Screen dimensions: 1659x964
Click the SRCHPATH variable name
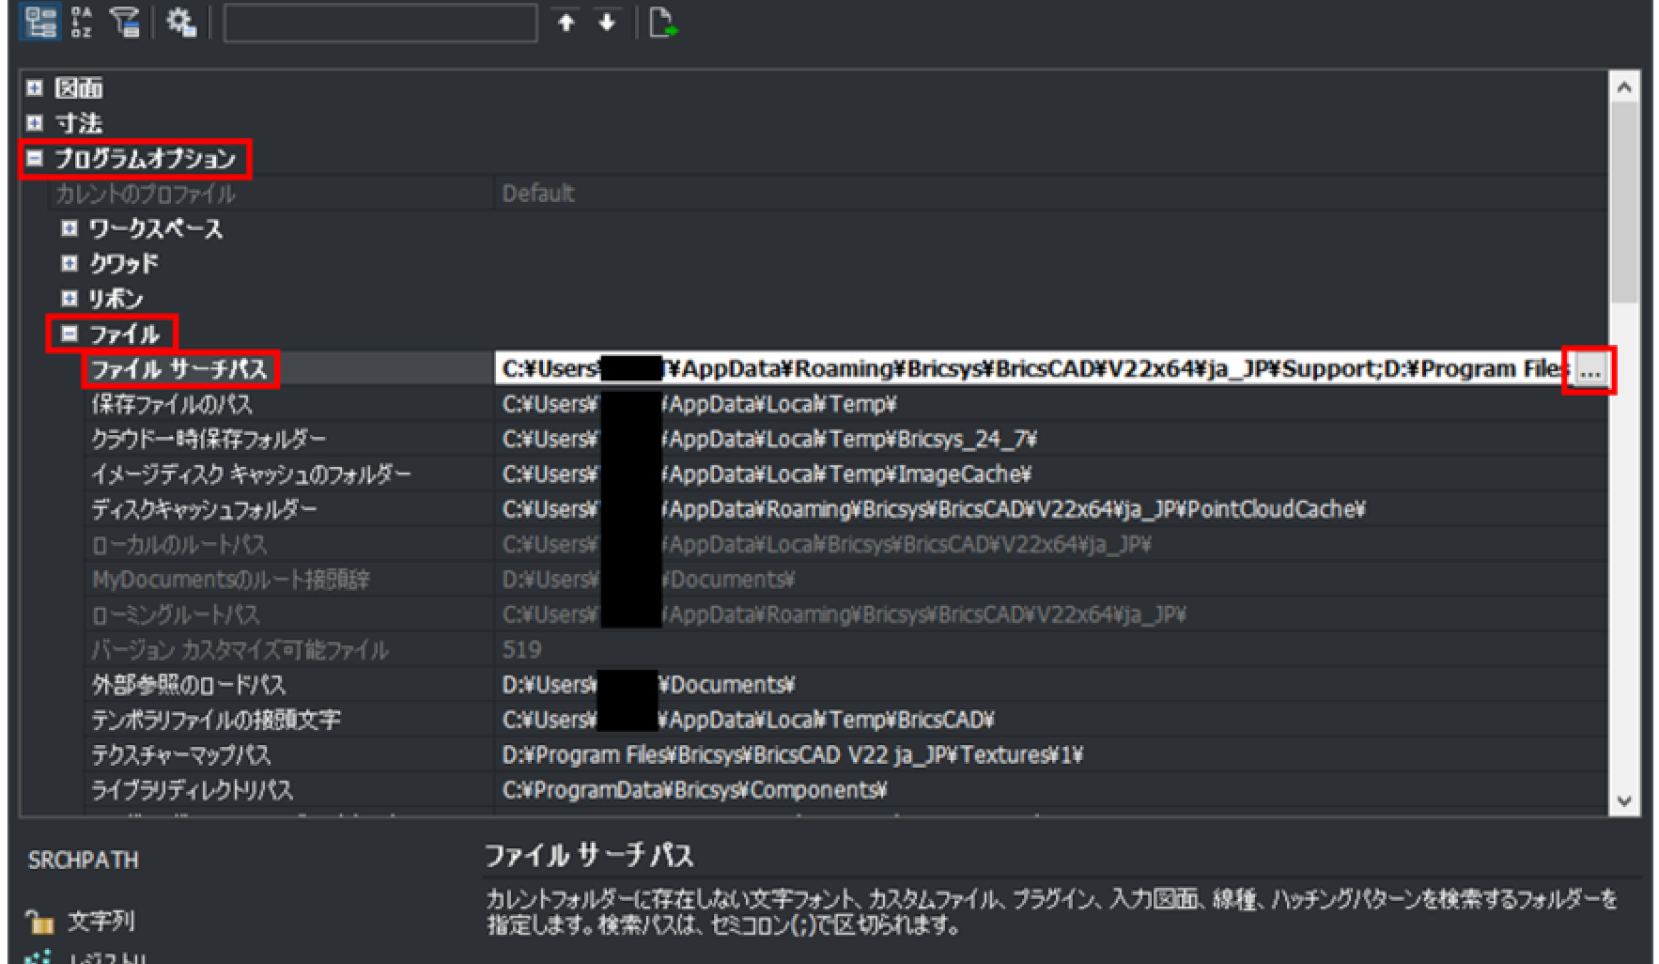pos(83,860)
